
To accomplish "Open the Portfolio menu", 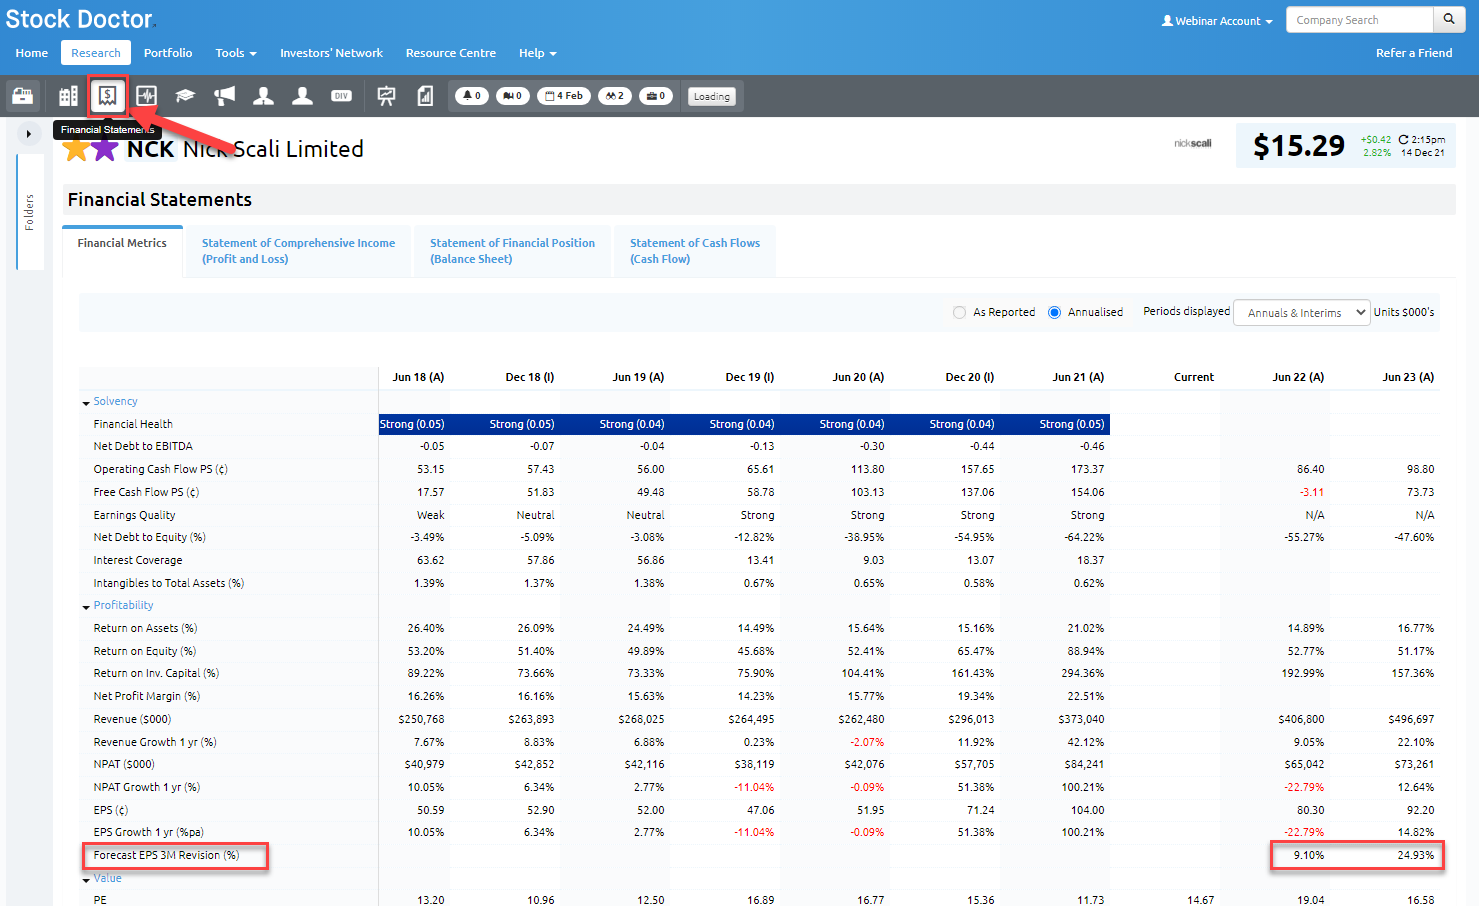I will (168, 53).
